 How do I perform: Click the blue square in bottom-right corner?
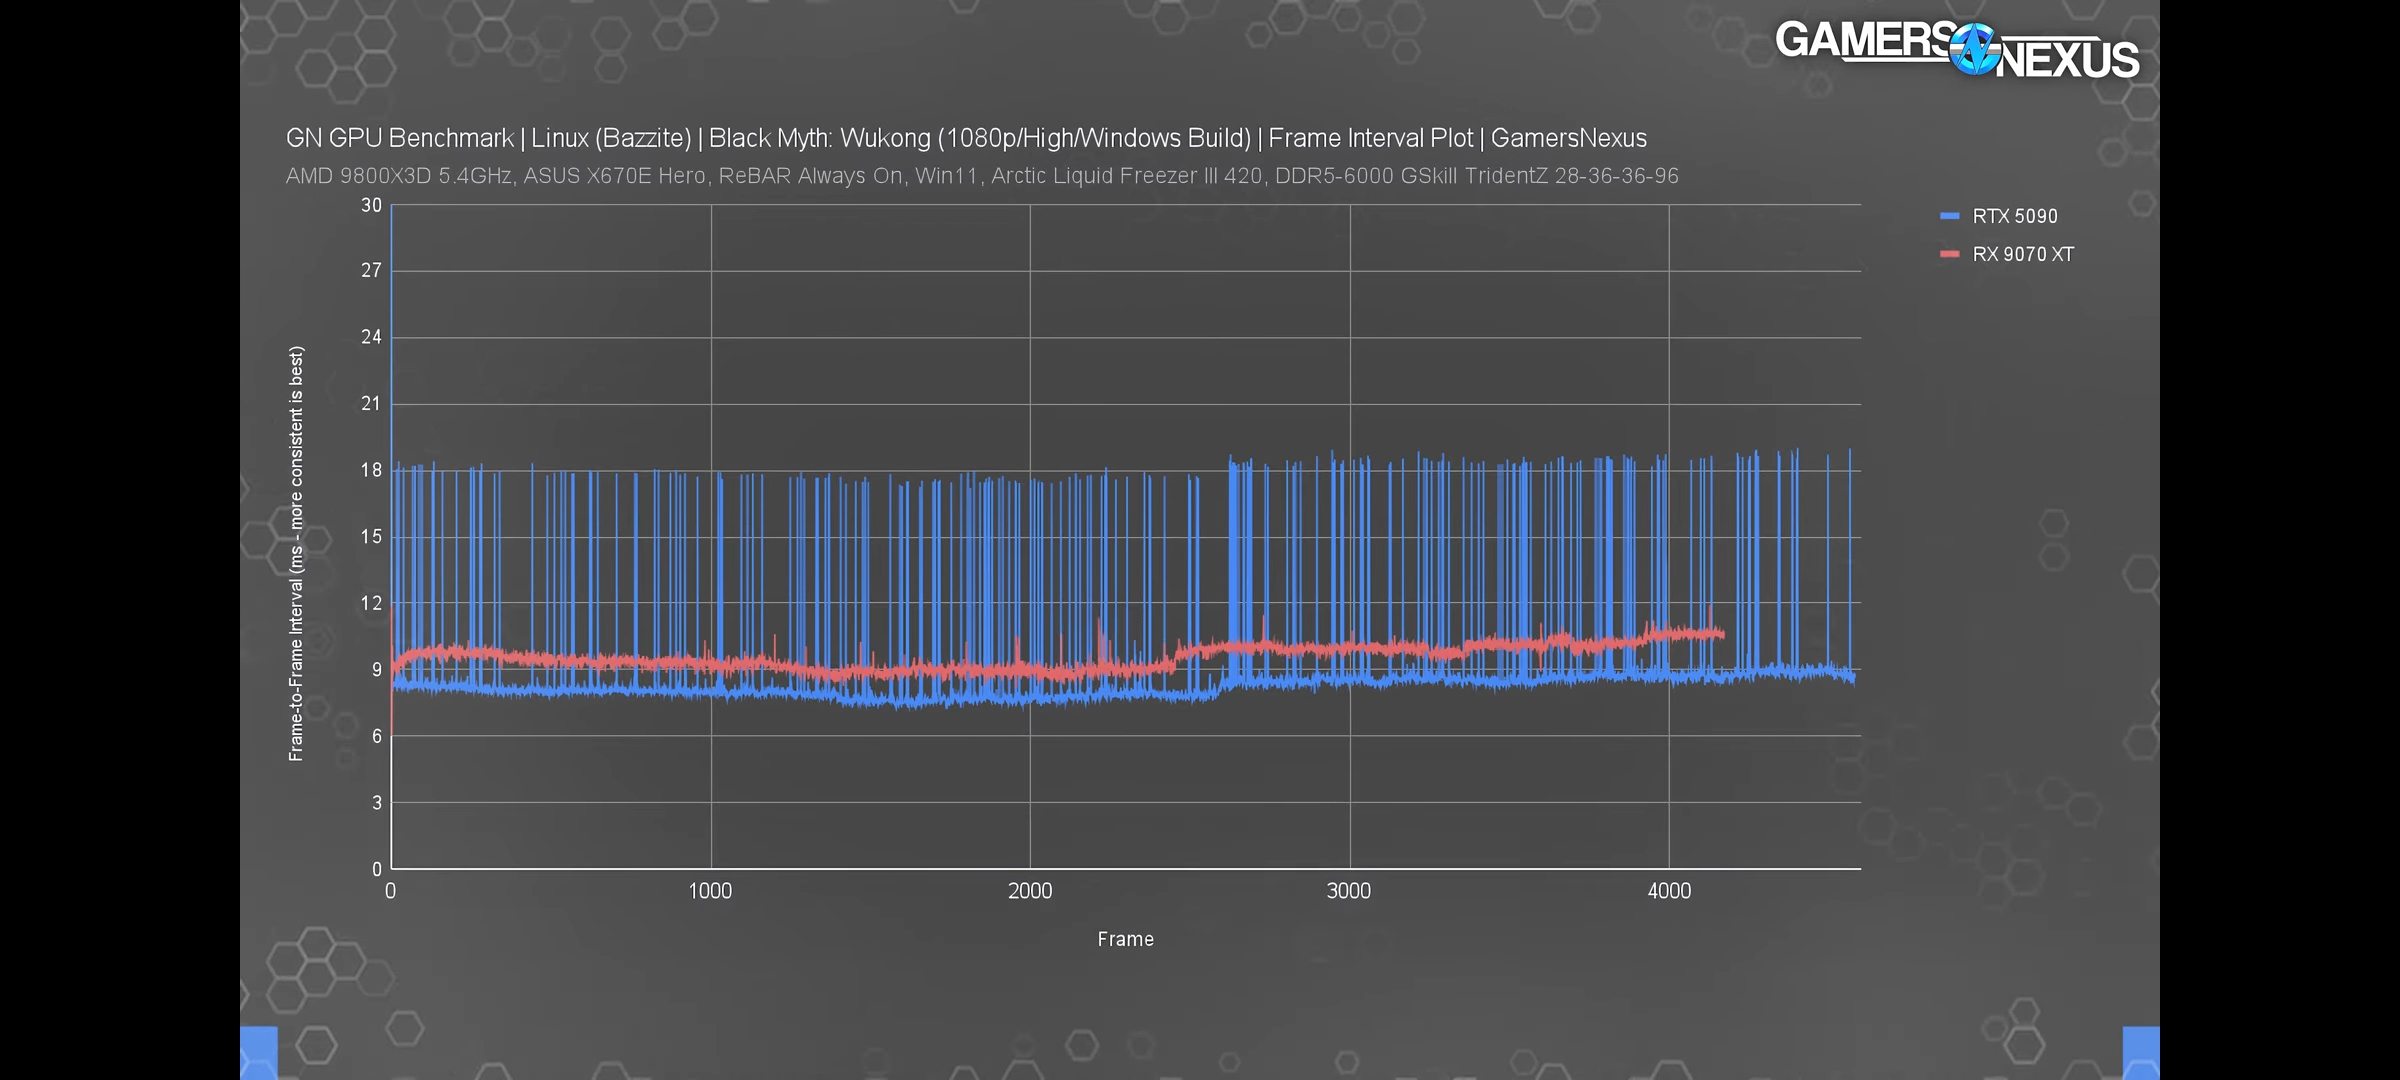pos(2141,1052)
